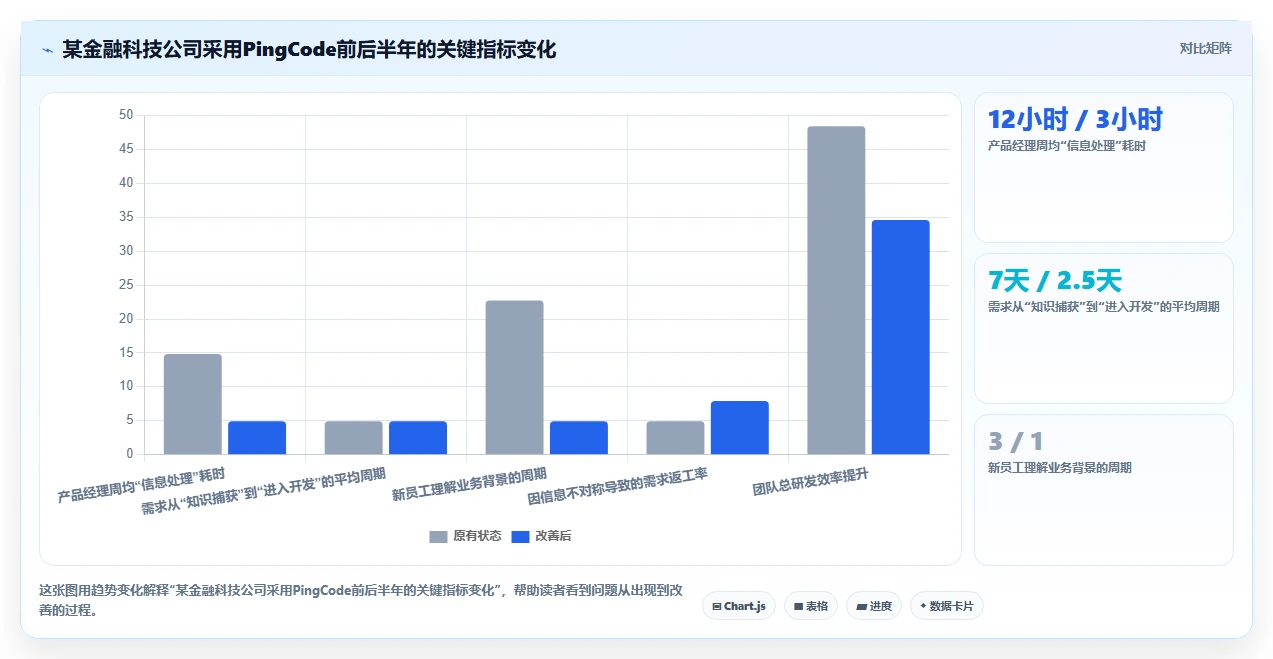Viewport: 1273px width, 659px height.
Task: Click the card caption 新员工理解业务背景的周期
Action: click(x=1059, y=468)
